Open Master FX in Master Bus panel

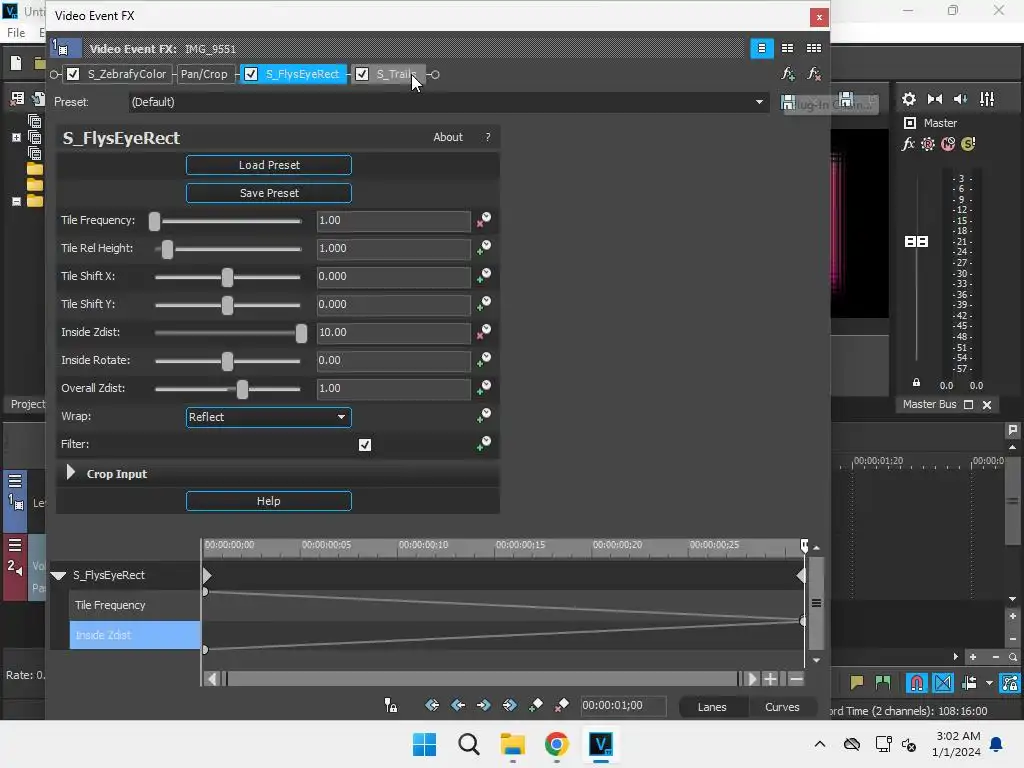click(x=908, y=144)
